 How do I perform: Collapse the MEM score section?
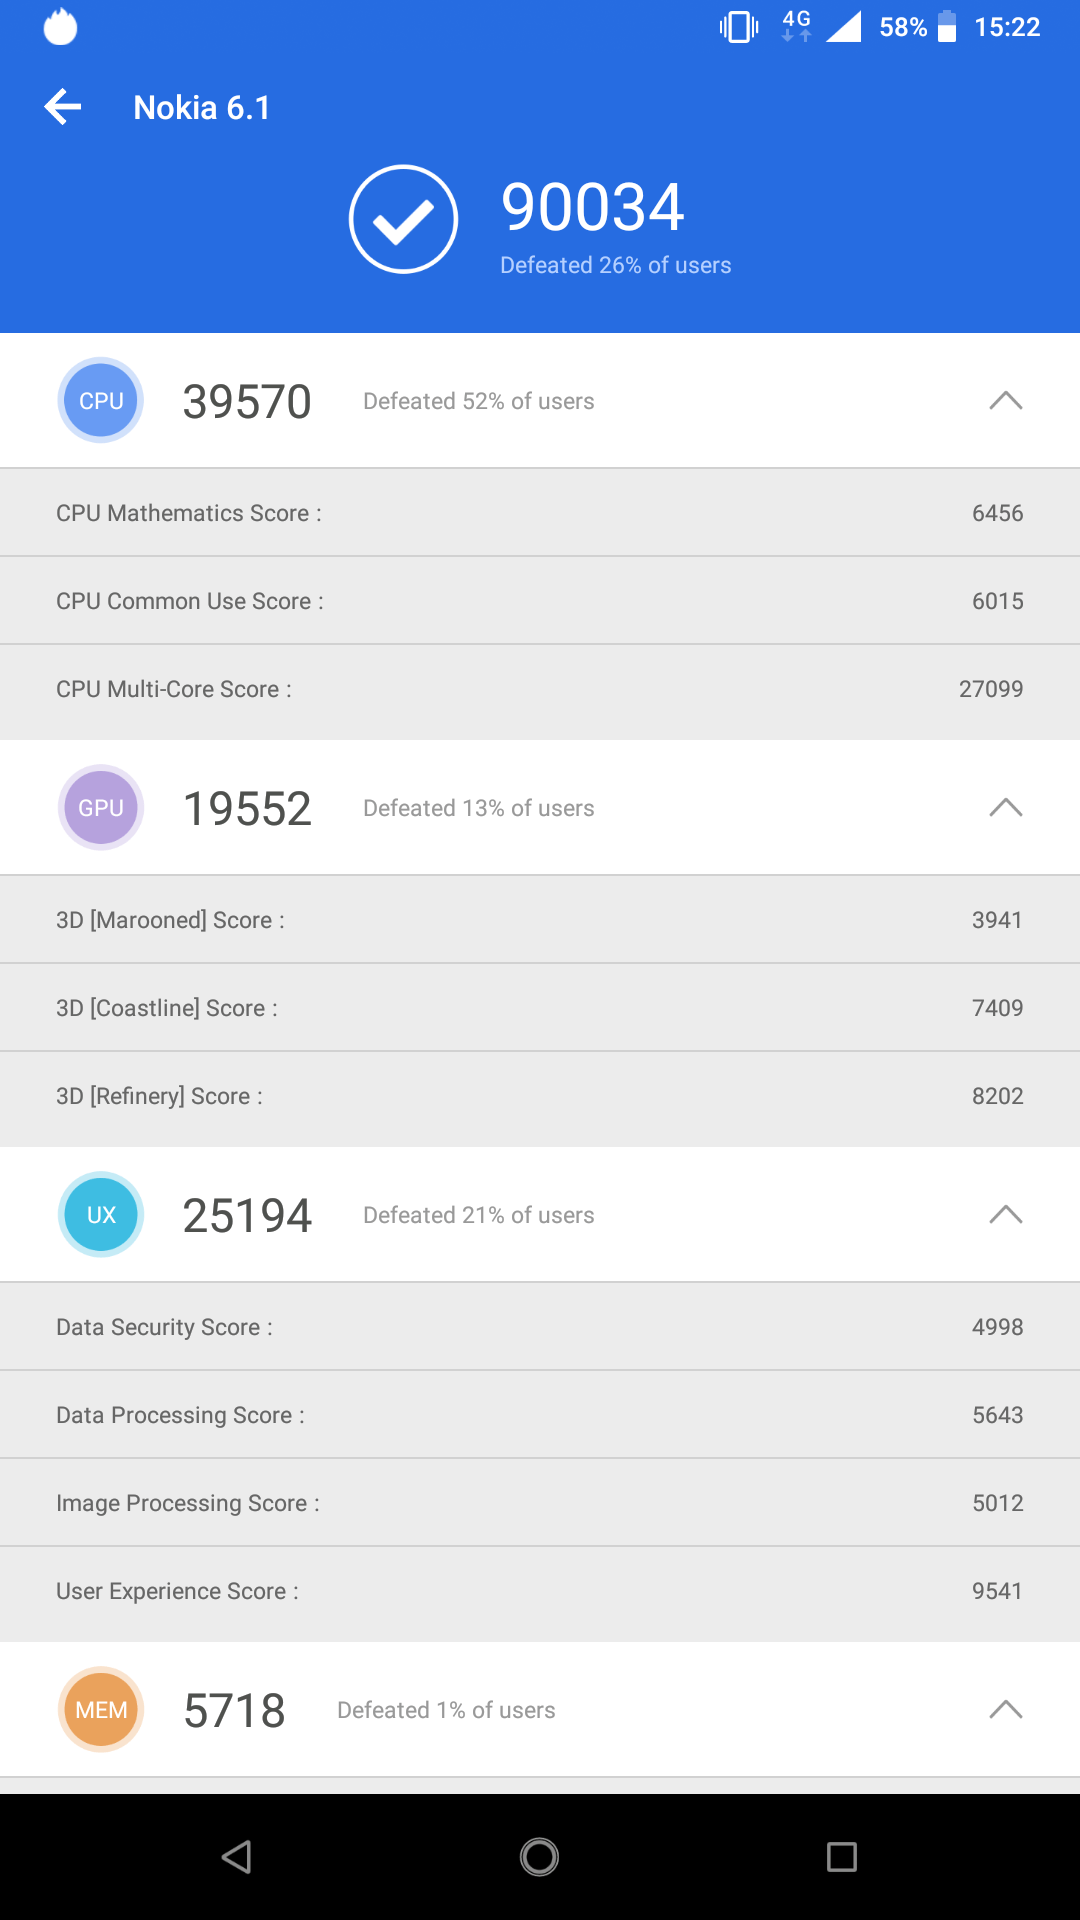coord(1005,1709)
